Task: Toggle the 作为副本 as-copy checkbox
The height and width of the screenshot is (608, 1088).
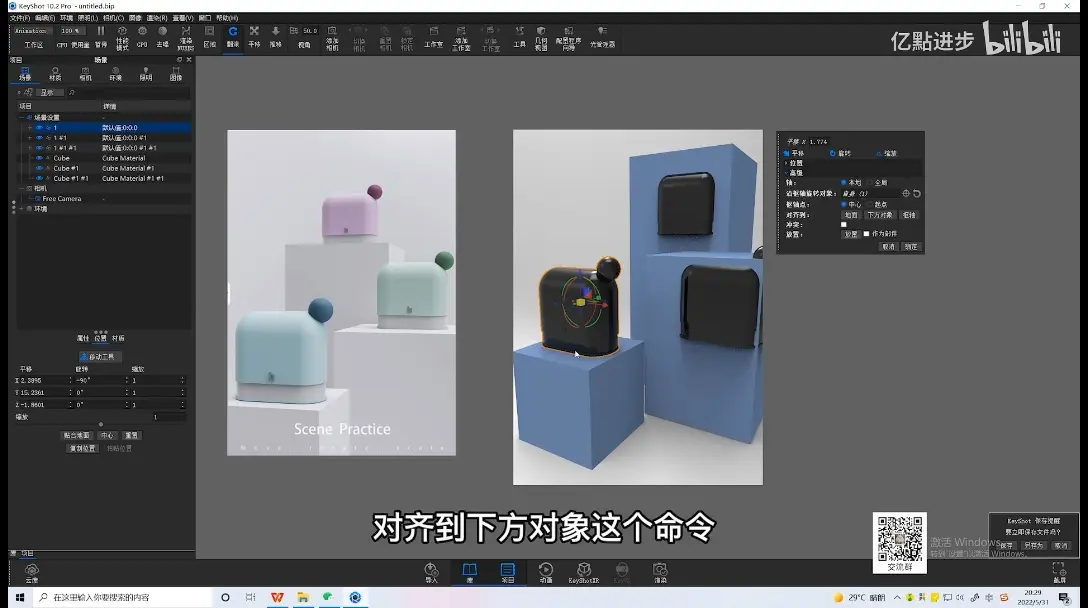Action: coord(866,234)
